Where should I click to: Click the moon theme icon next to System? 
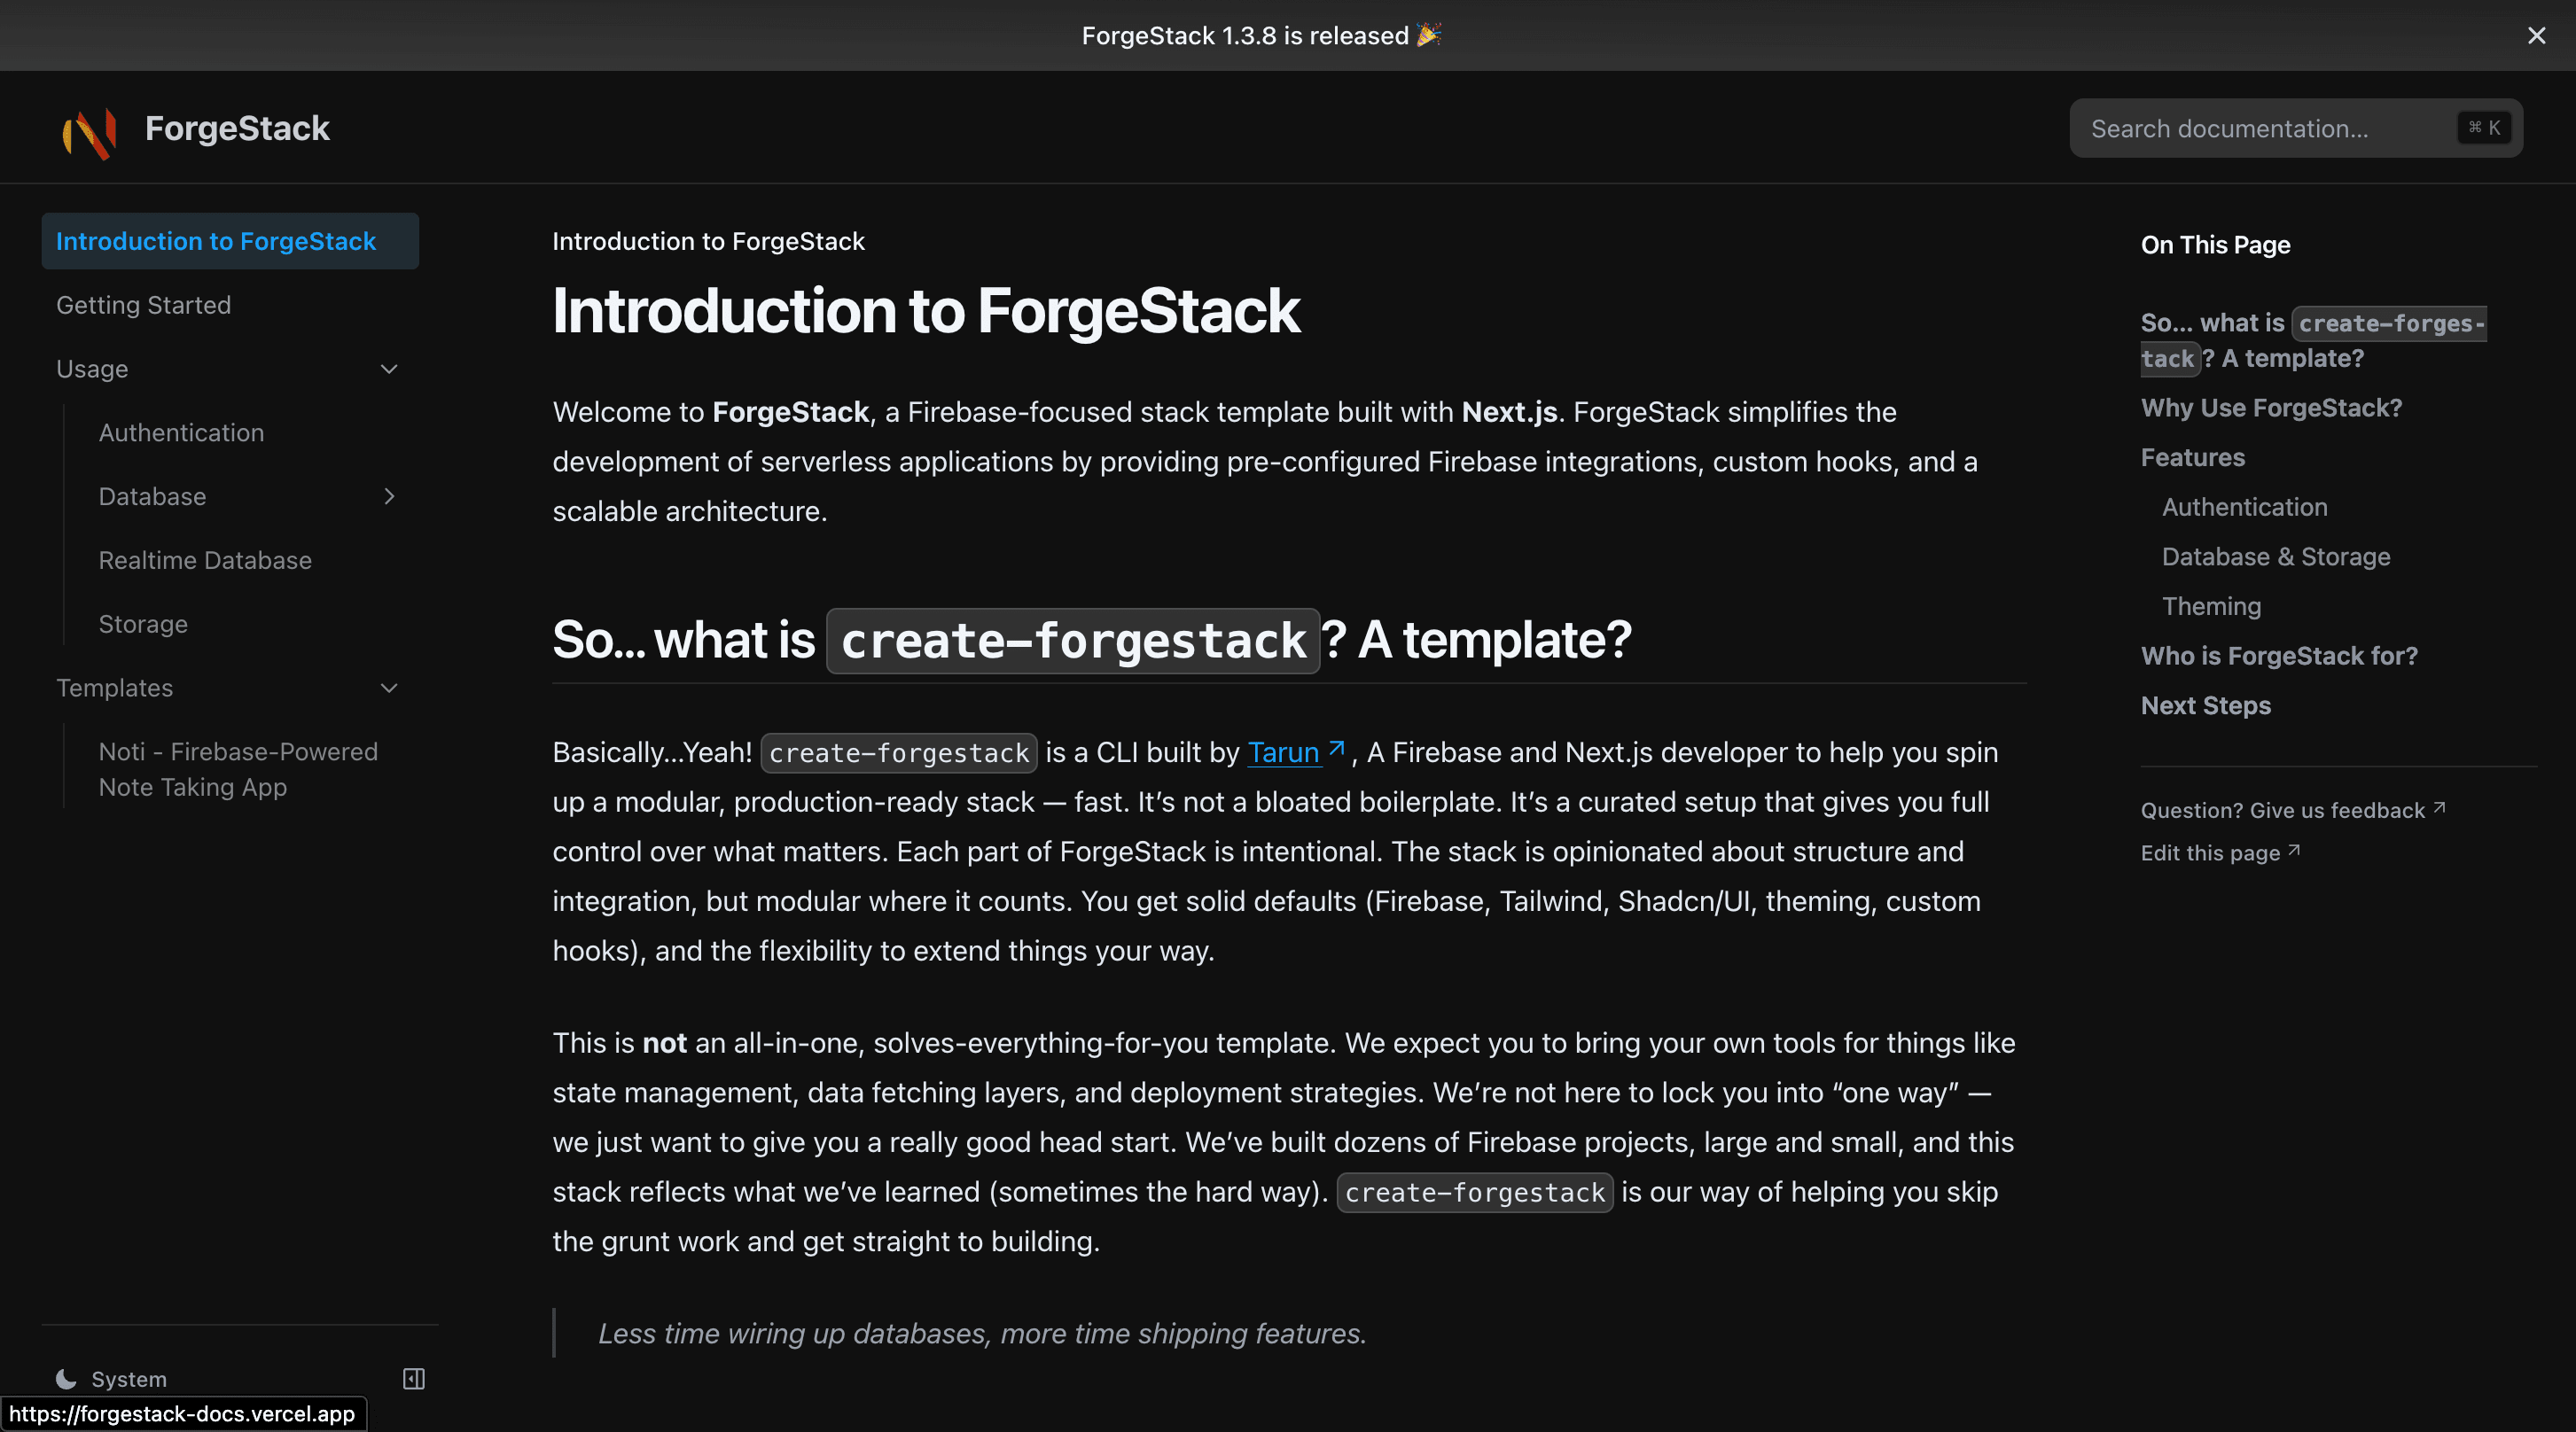point(64,1378)
